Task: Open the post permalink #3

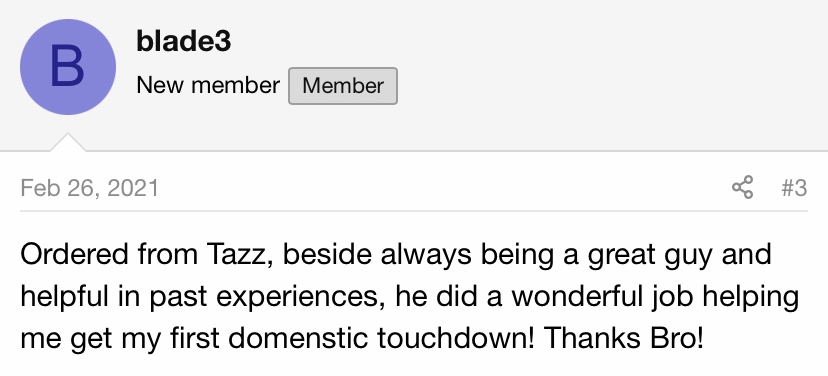Action: coord(794,188)
